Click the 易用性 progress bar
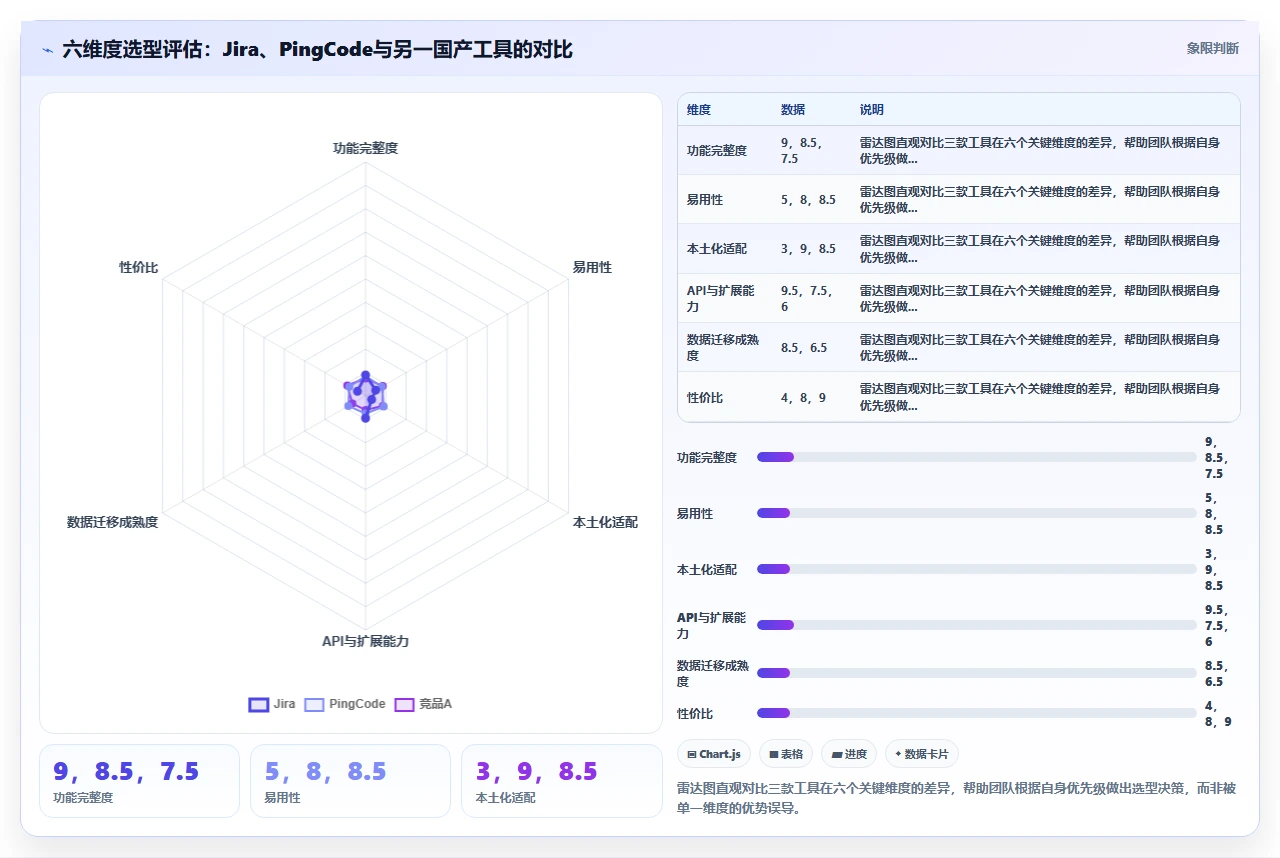This screenshot has height=858, width=1280. (977, 513)
